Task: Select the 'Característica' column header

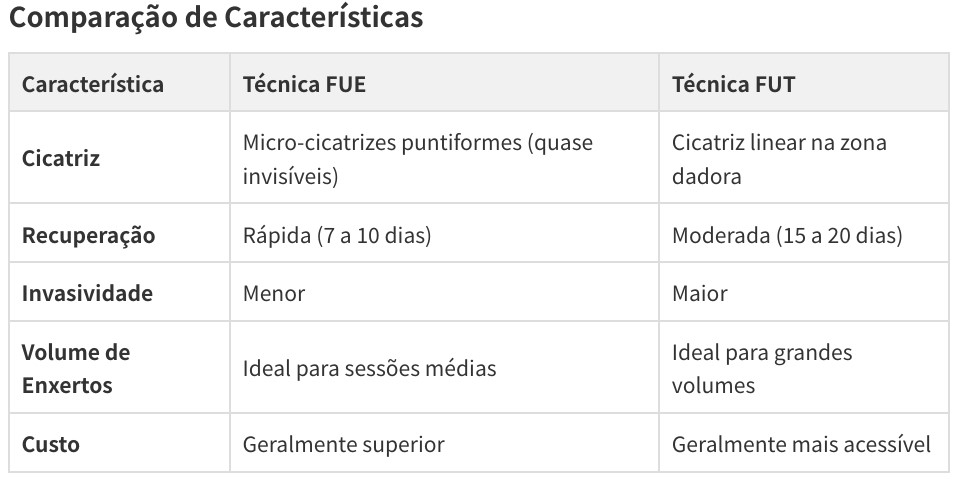Action: pos(92,84)
